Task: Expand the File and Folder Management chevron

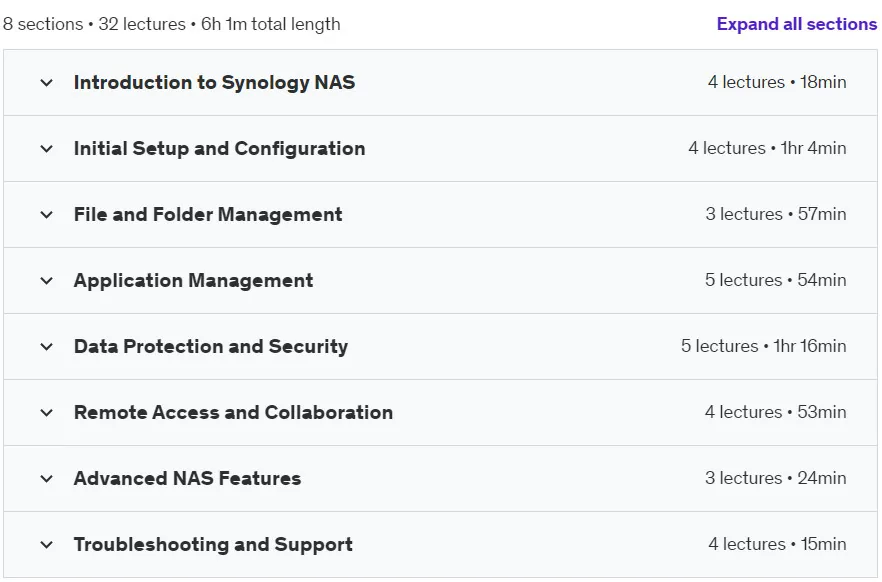Action: [x=47, y=215]
